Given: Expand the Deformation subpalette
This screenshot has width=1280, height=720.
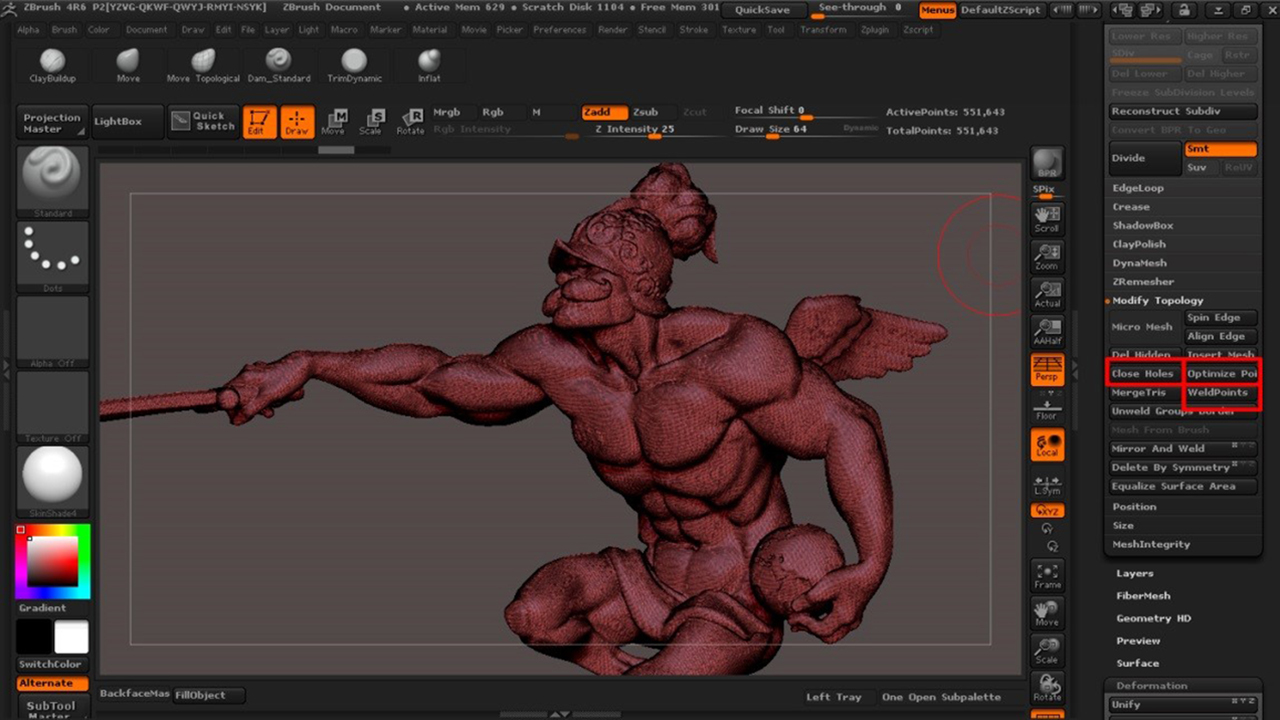Looking at the screenshot, I should pos(1151,686).
